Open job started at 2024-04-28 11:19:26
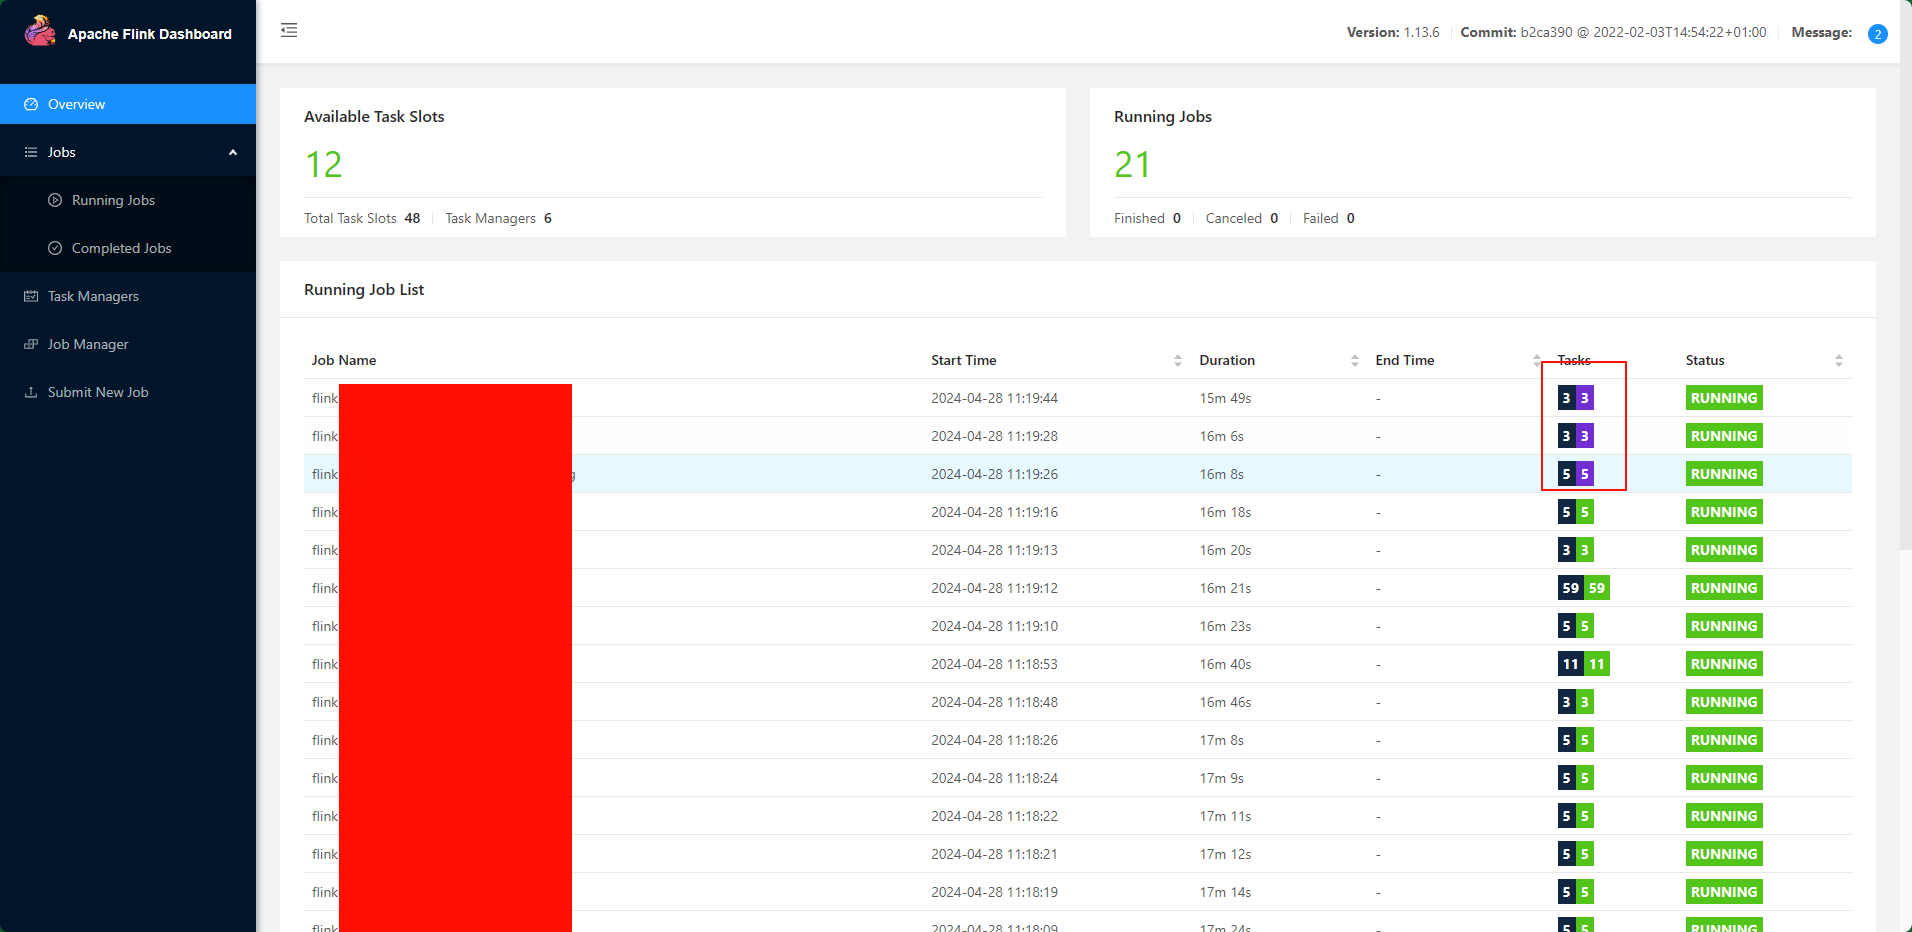Screen dimensions: 1912x932 tap(1078, 474)
